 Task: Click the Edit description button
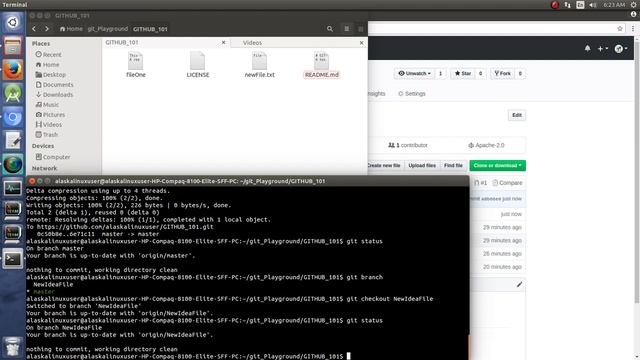click(x=517, y=115)
